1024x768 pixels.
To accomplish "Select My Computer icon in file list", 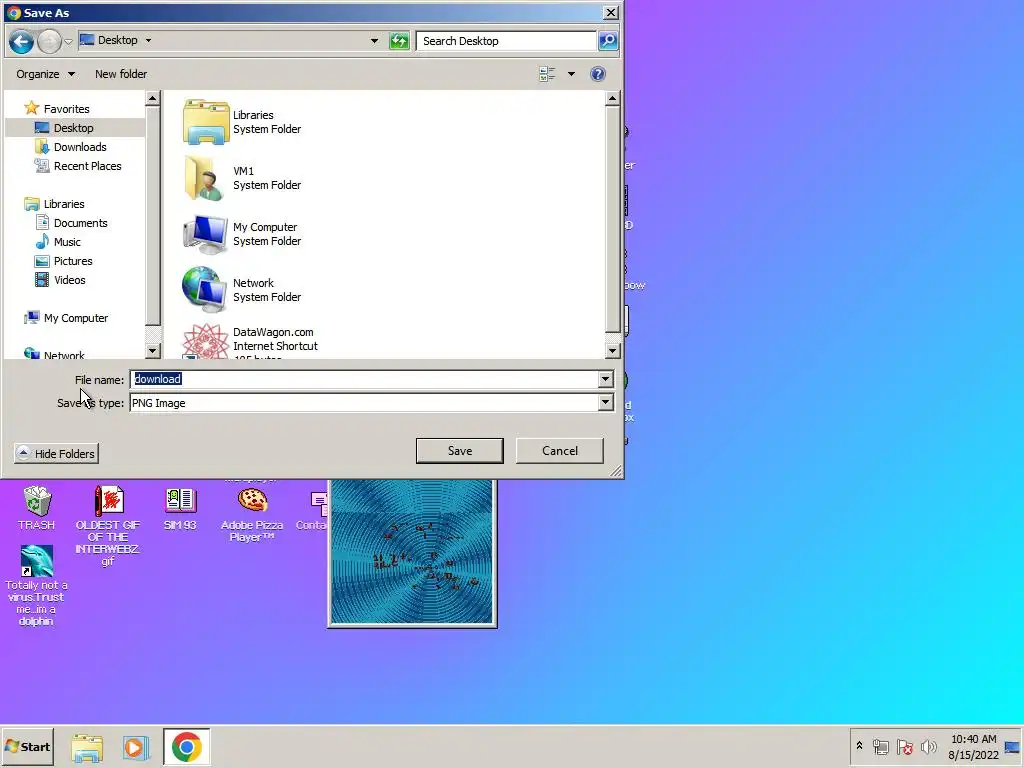I will 205,234.
